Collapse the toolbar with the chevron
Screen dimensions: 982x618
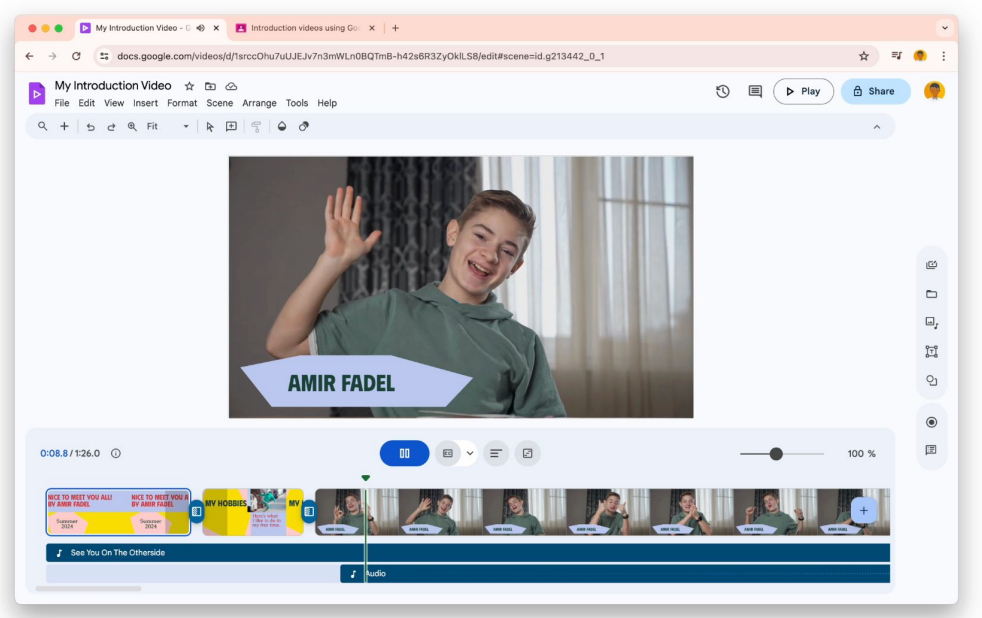877,127
